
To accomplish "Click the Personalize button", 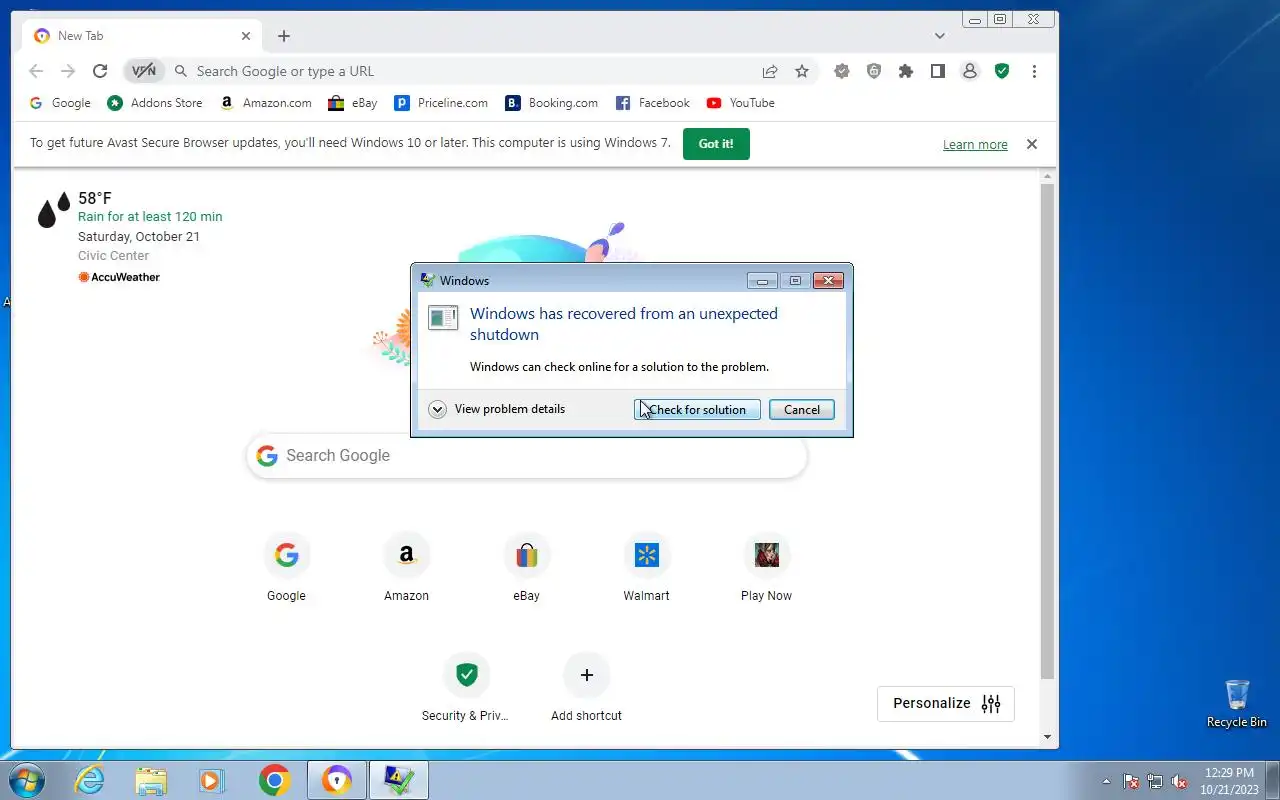I will tap(946, 703).
